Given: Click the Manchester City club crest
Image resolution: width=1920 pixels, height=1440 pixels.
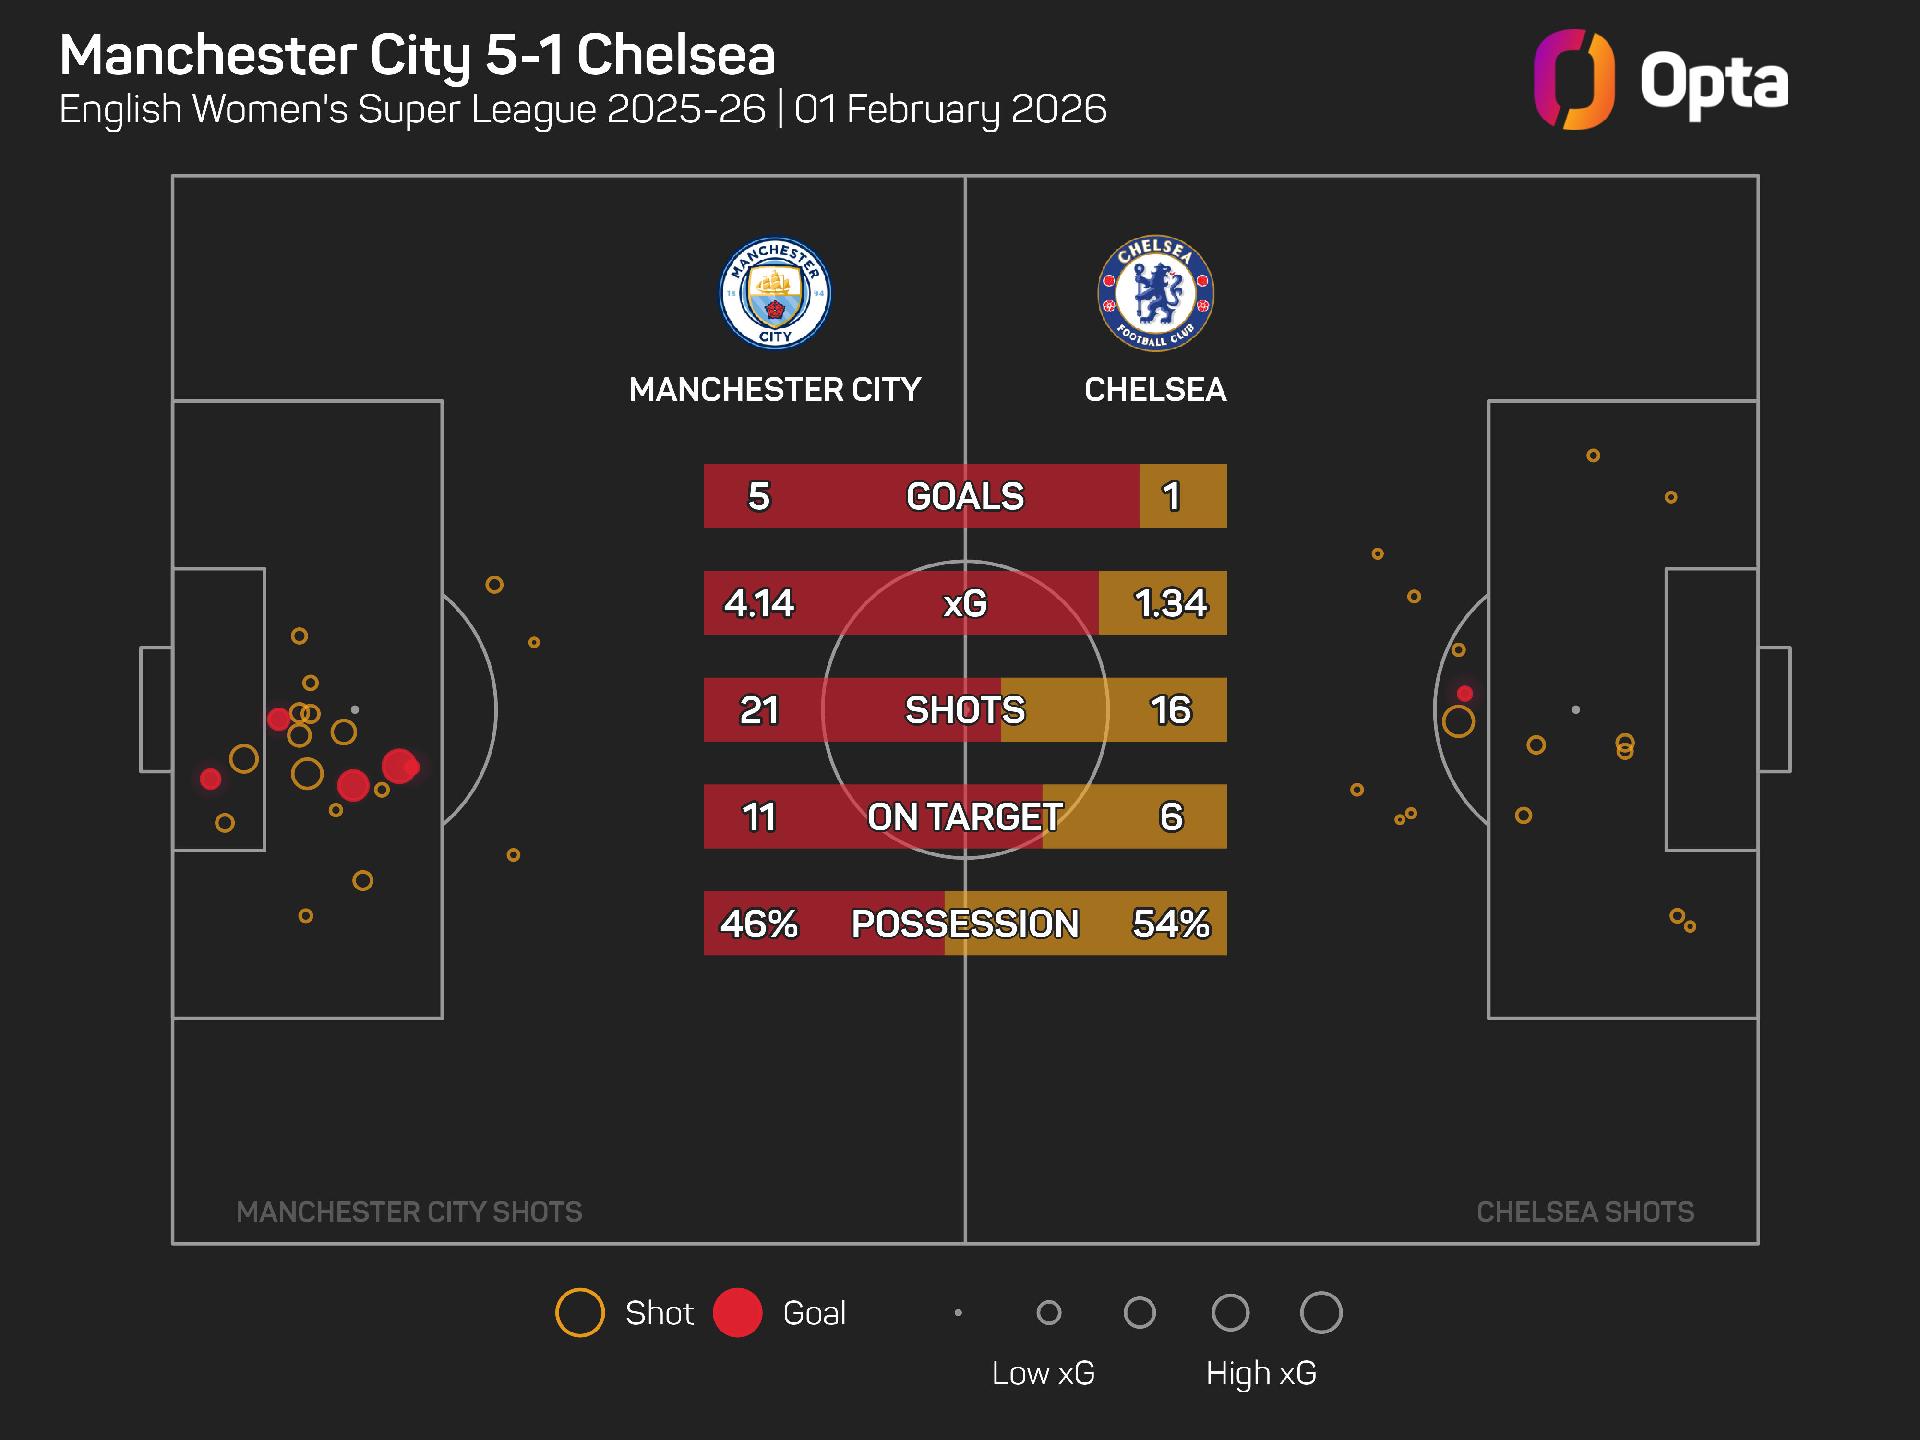Looking at the screenshot, I should click(x=775, y=294).
